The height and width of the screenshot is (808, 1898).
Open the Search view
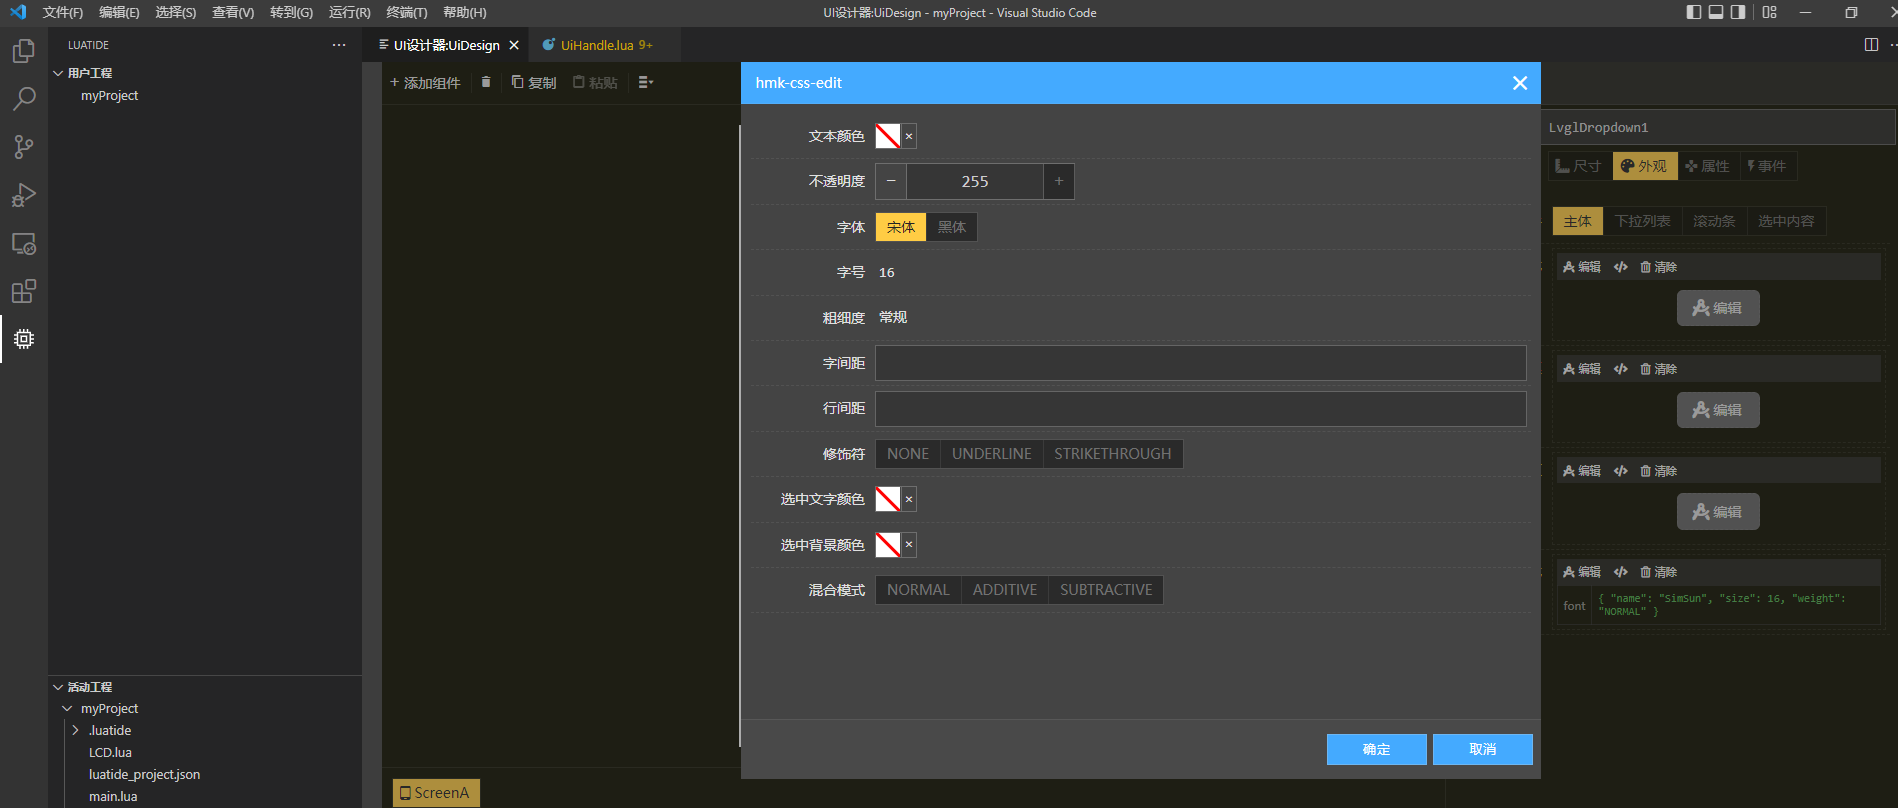(24, 99)
